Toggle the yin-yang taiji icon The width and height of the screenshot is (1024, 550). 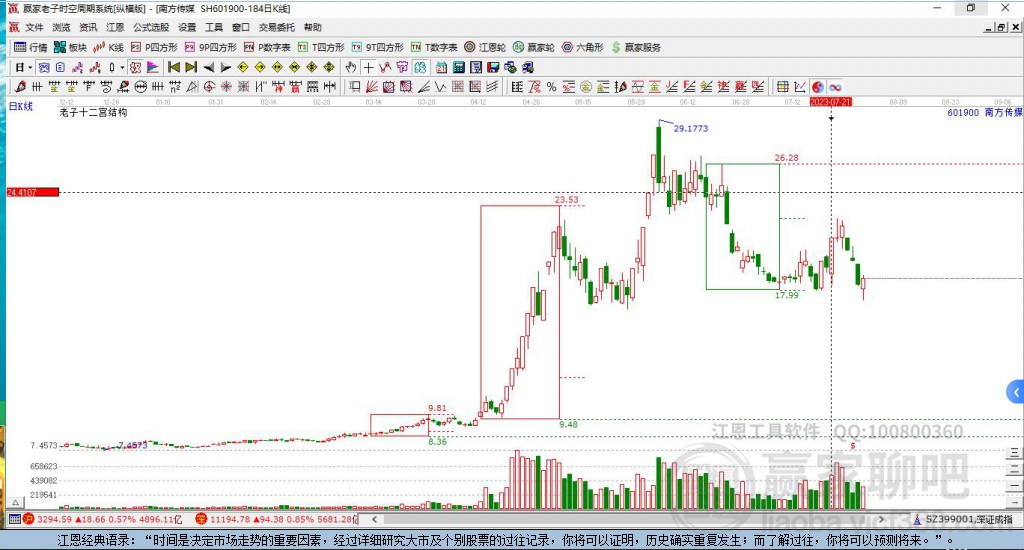point(818,87)
